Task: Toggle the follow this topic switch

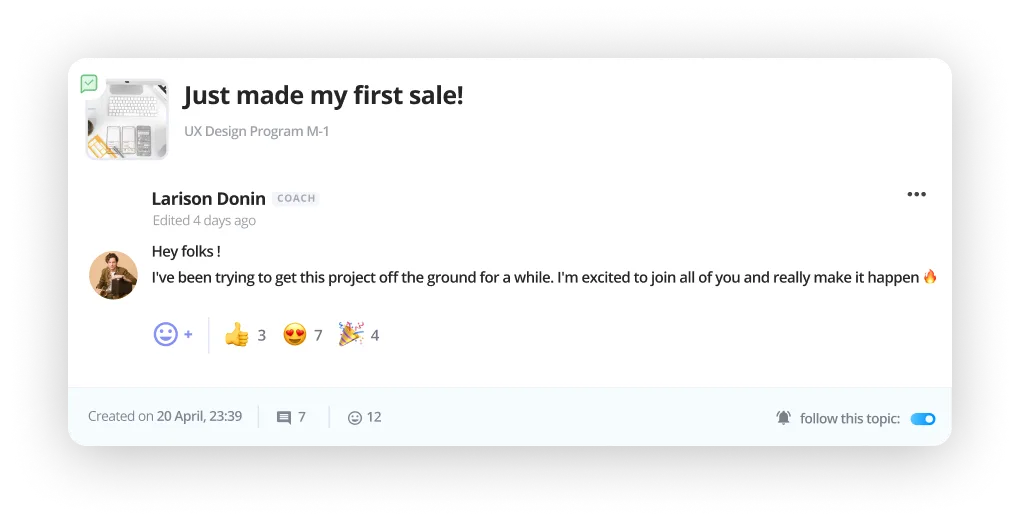Action: point(922,419)
